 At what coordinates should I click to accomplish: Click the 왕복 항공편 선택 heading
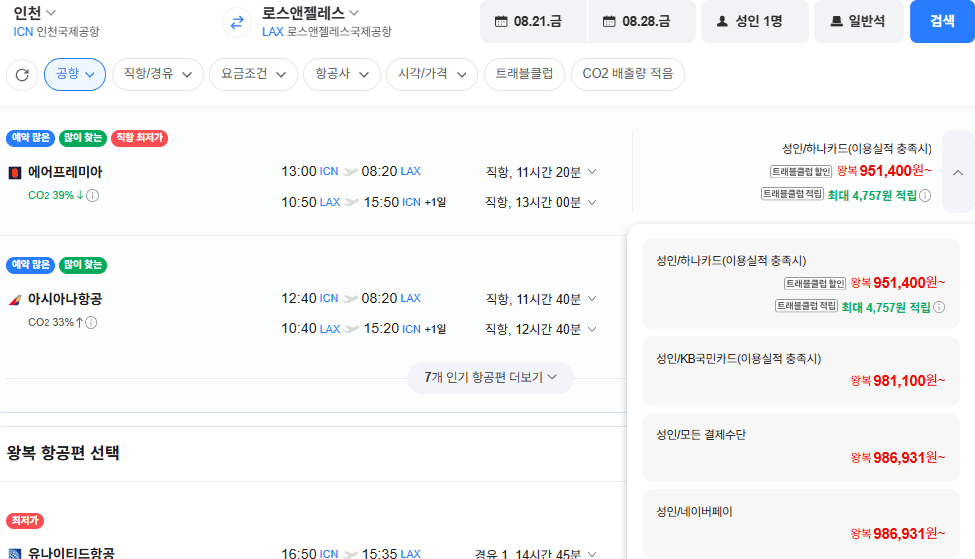click(x=63, y=453)
